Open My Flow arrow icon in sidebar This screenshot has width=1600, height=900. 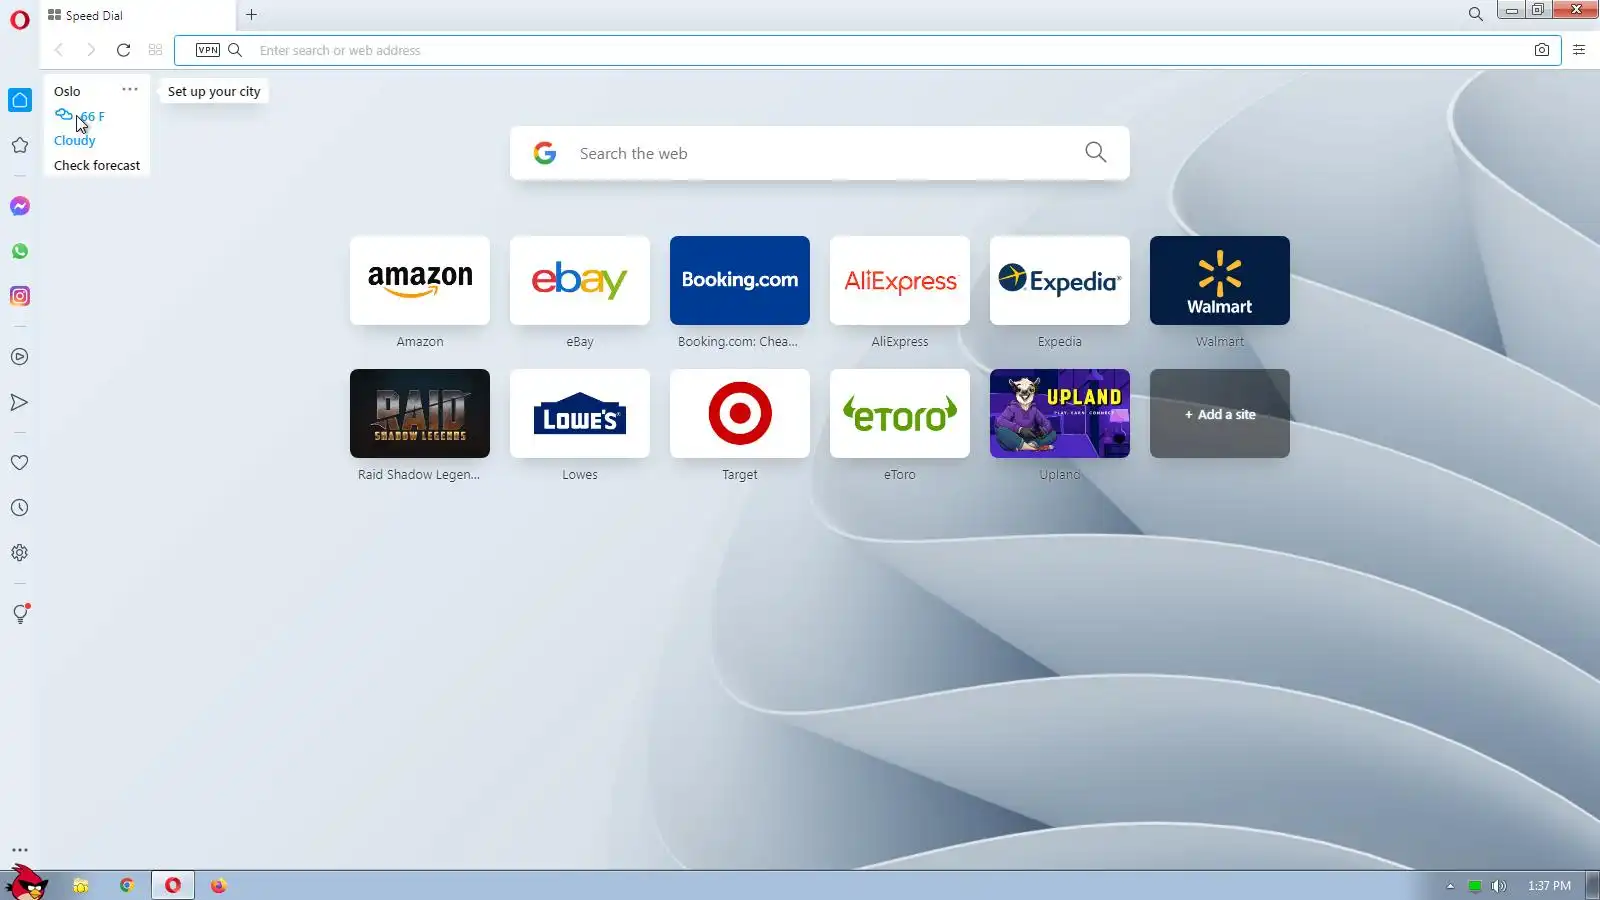click(20, 402)
